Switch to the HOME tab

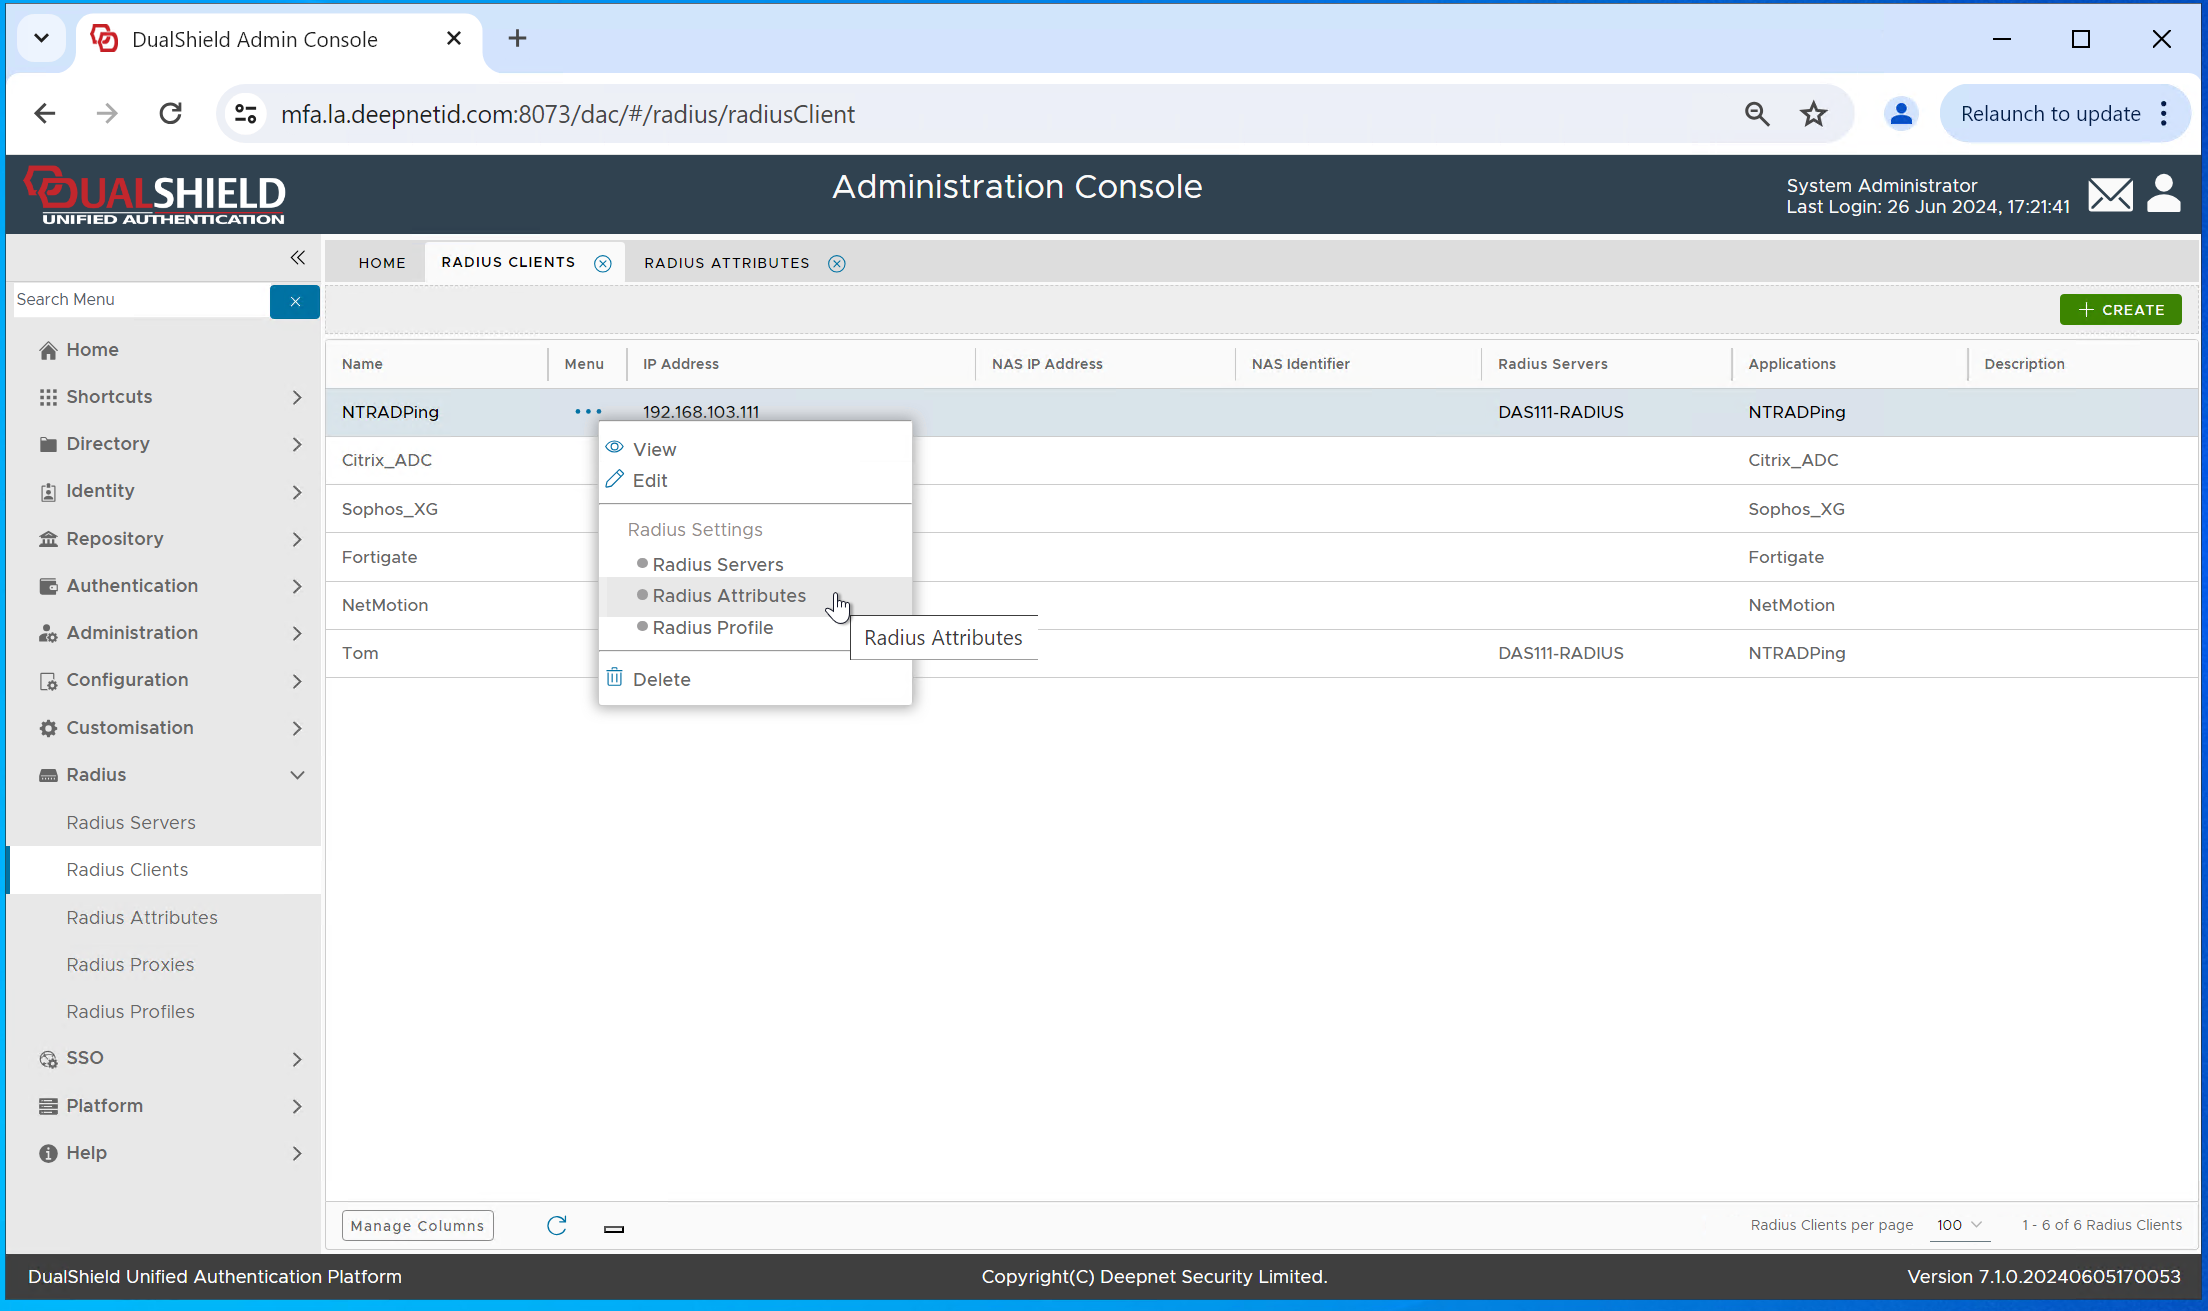pyautogui.click(x=382, y=263)
